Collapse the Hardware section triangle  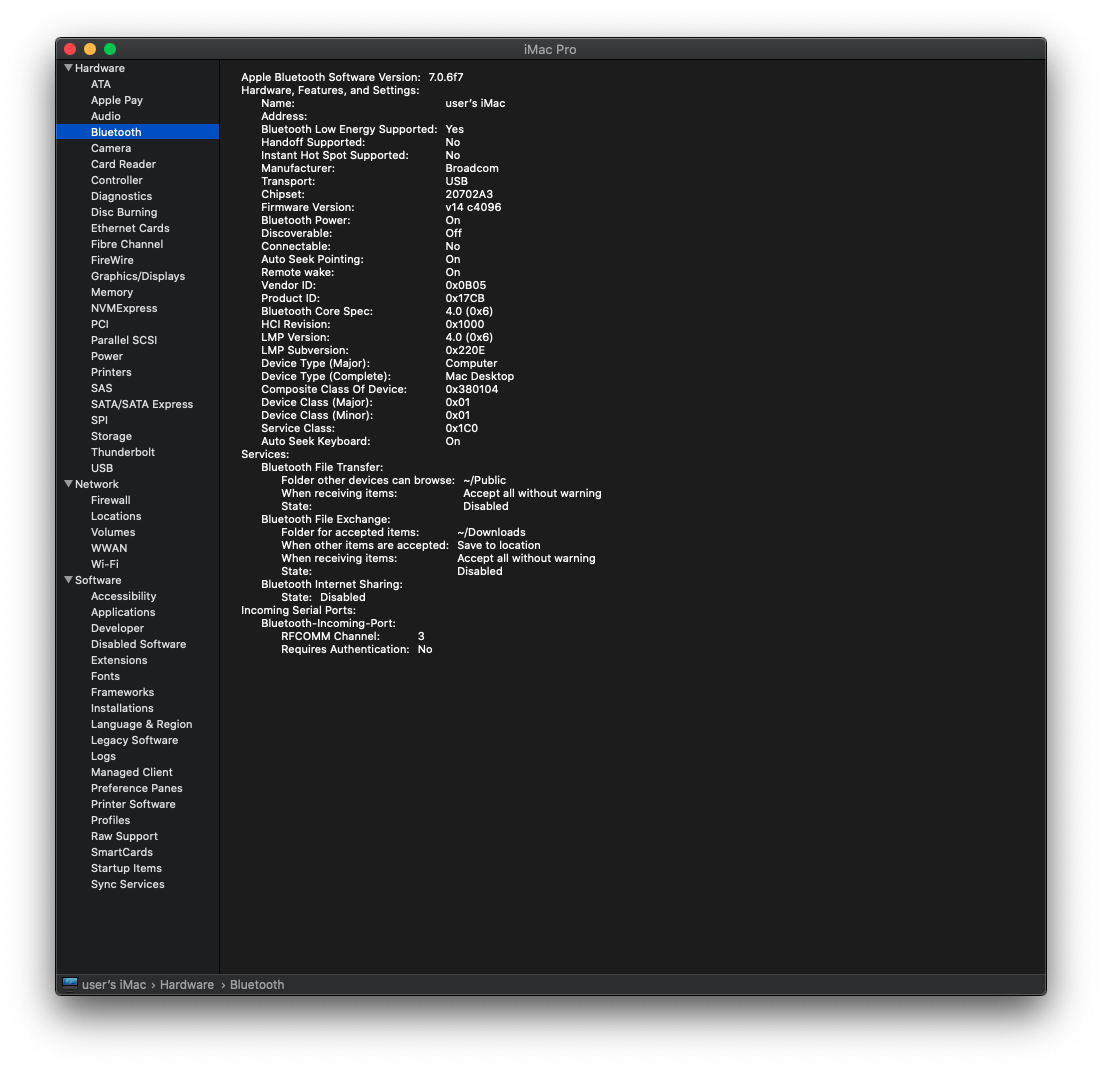click(x=69, y=68)
